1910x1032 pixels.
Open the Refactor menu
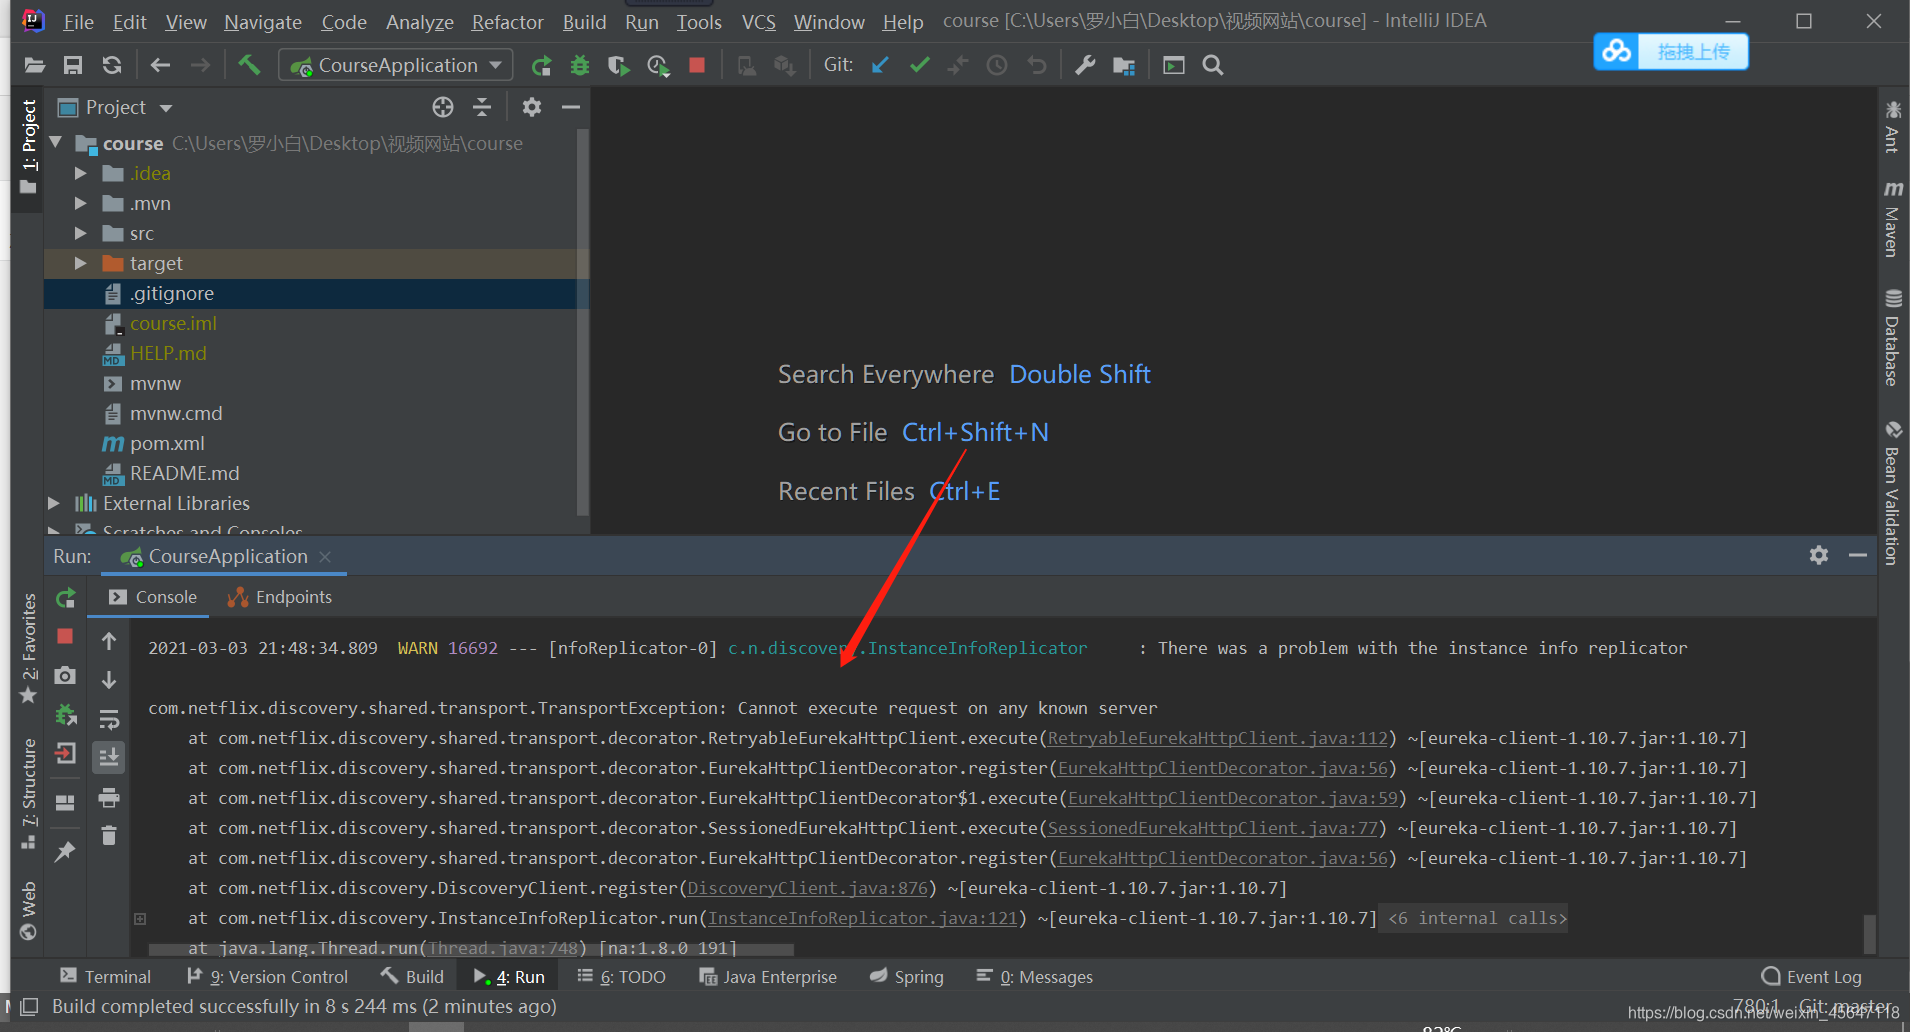click(508, 22)
